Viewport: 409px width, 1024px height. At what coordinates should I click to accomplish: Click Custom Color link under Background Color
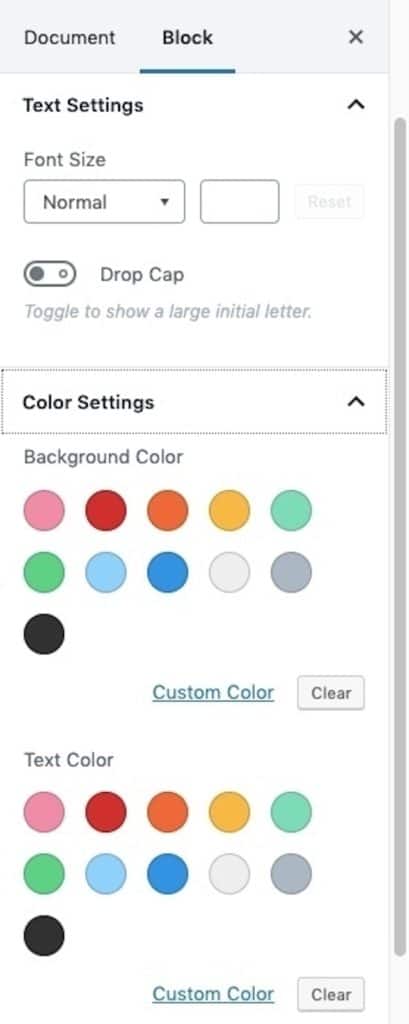coord(213,692)
